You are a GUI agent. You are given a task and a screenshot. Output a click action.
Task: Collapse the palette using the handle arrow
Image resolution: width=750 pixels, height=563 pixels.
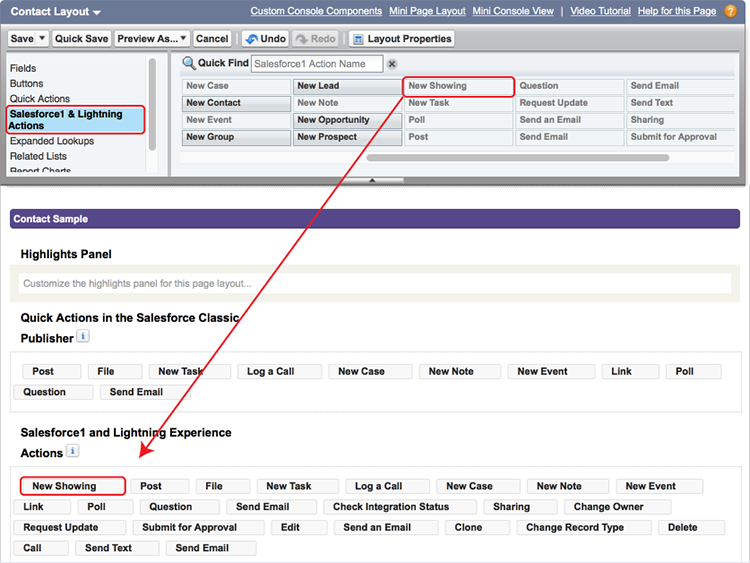(372, 180)
